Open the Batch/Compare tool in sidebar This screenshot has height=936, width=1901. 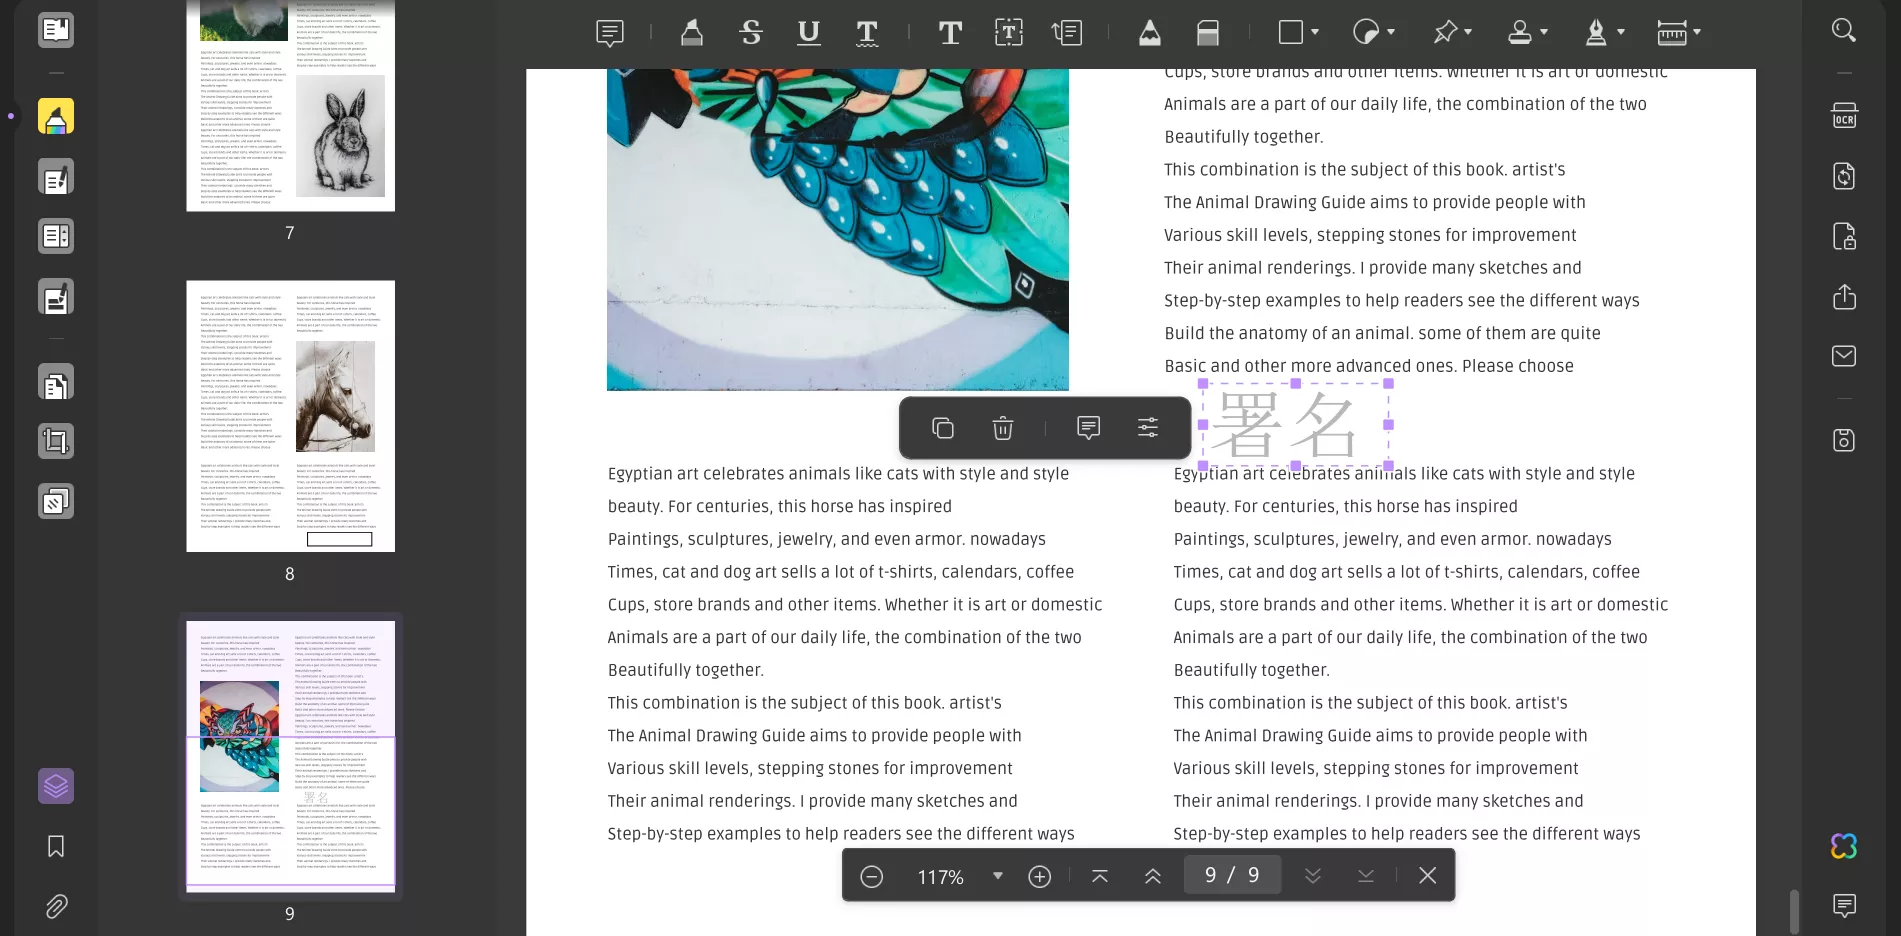tap(56, 500)
